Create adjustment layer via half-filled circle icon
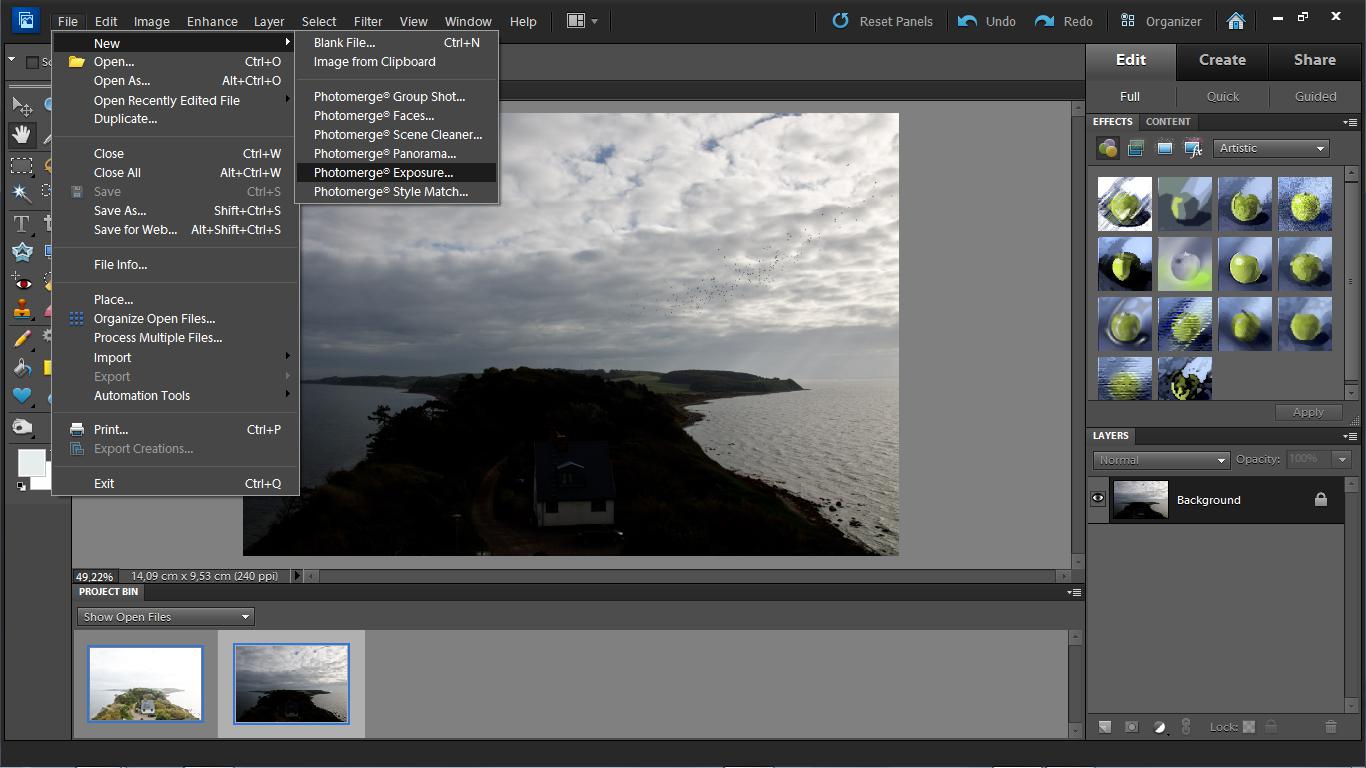The height and width of the screenshot is (768, 1366). point(1160,727)
